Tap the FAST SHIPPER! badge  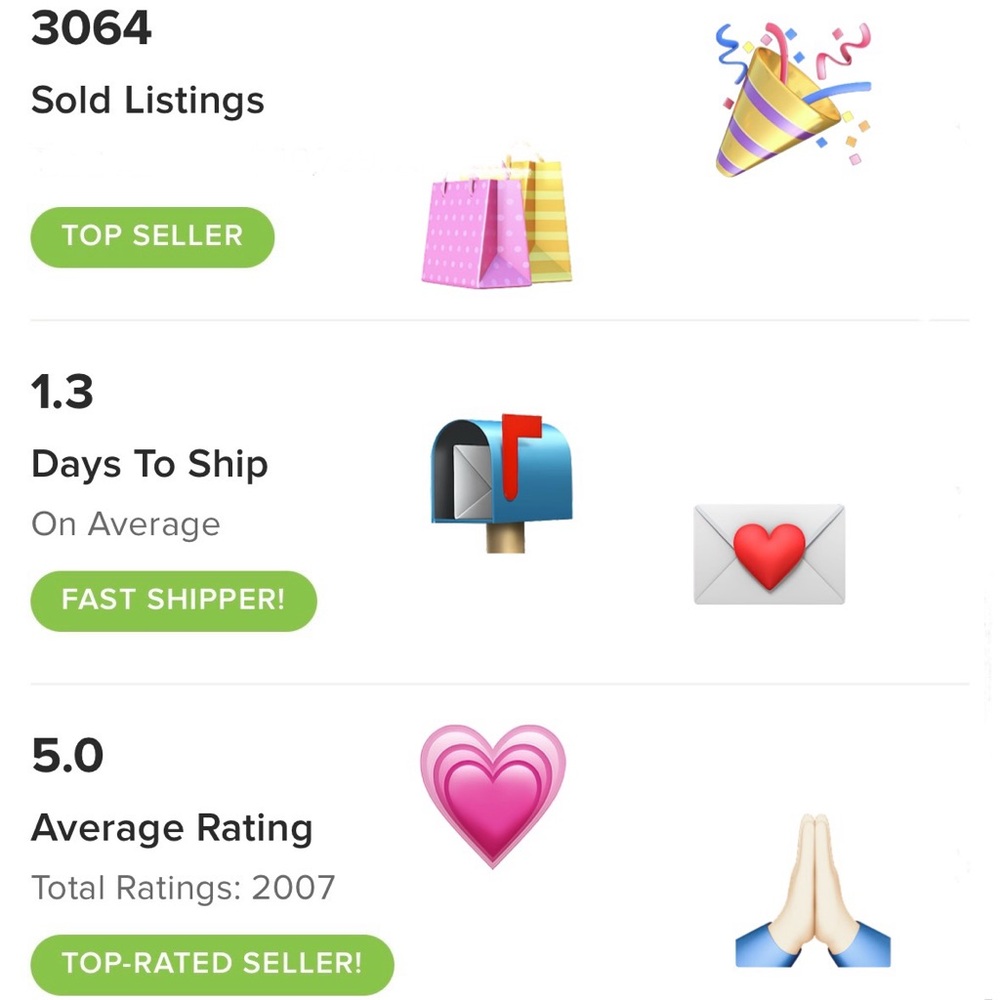[x=173, y=601]
